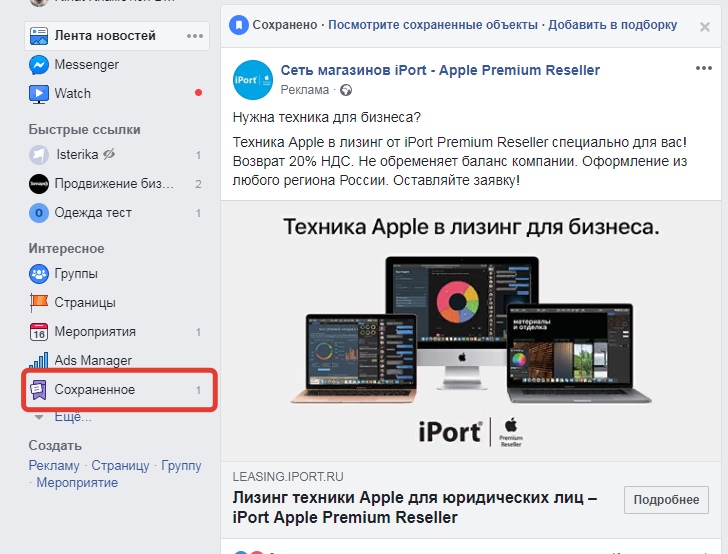Open Watch from the sidebar

tap(72, 93)
